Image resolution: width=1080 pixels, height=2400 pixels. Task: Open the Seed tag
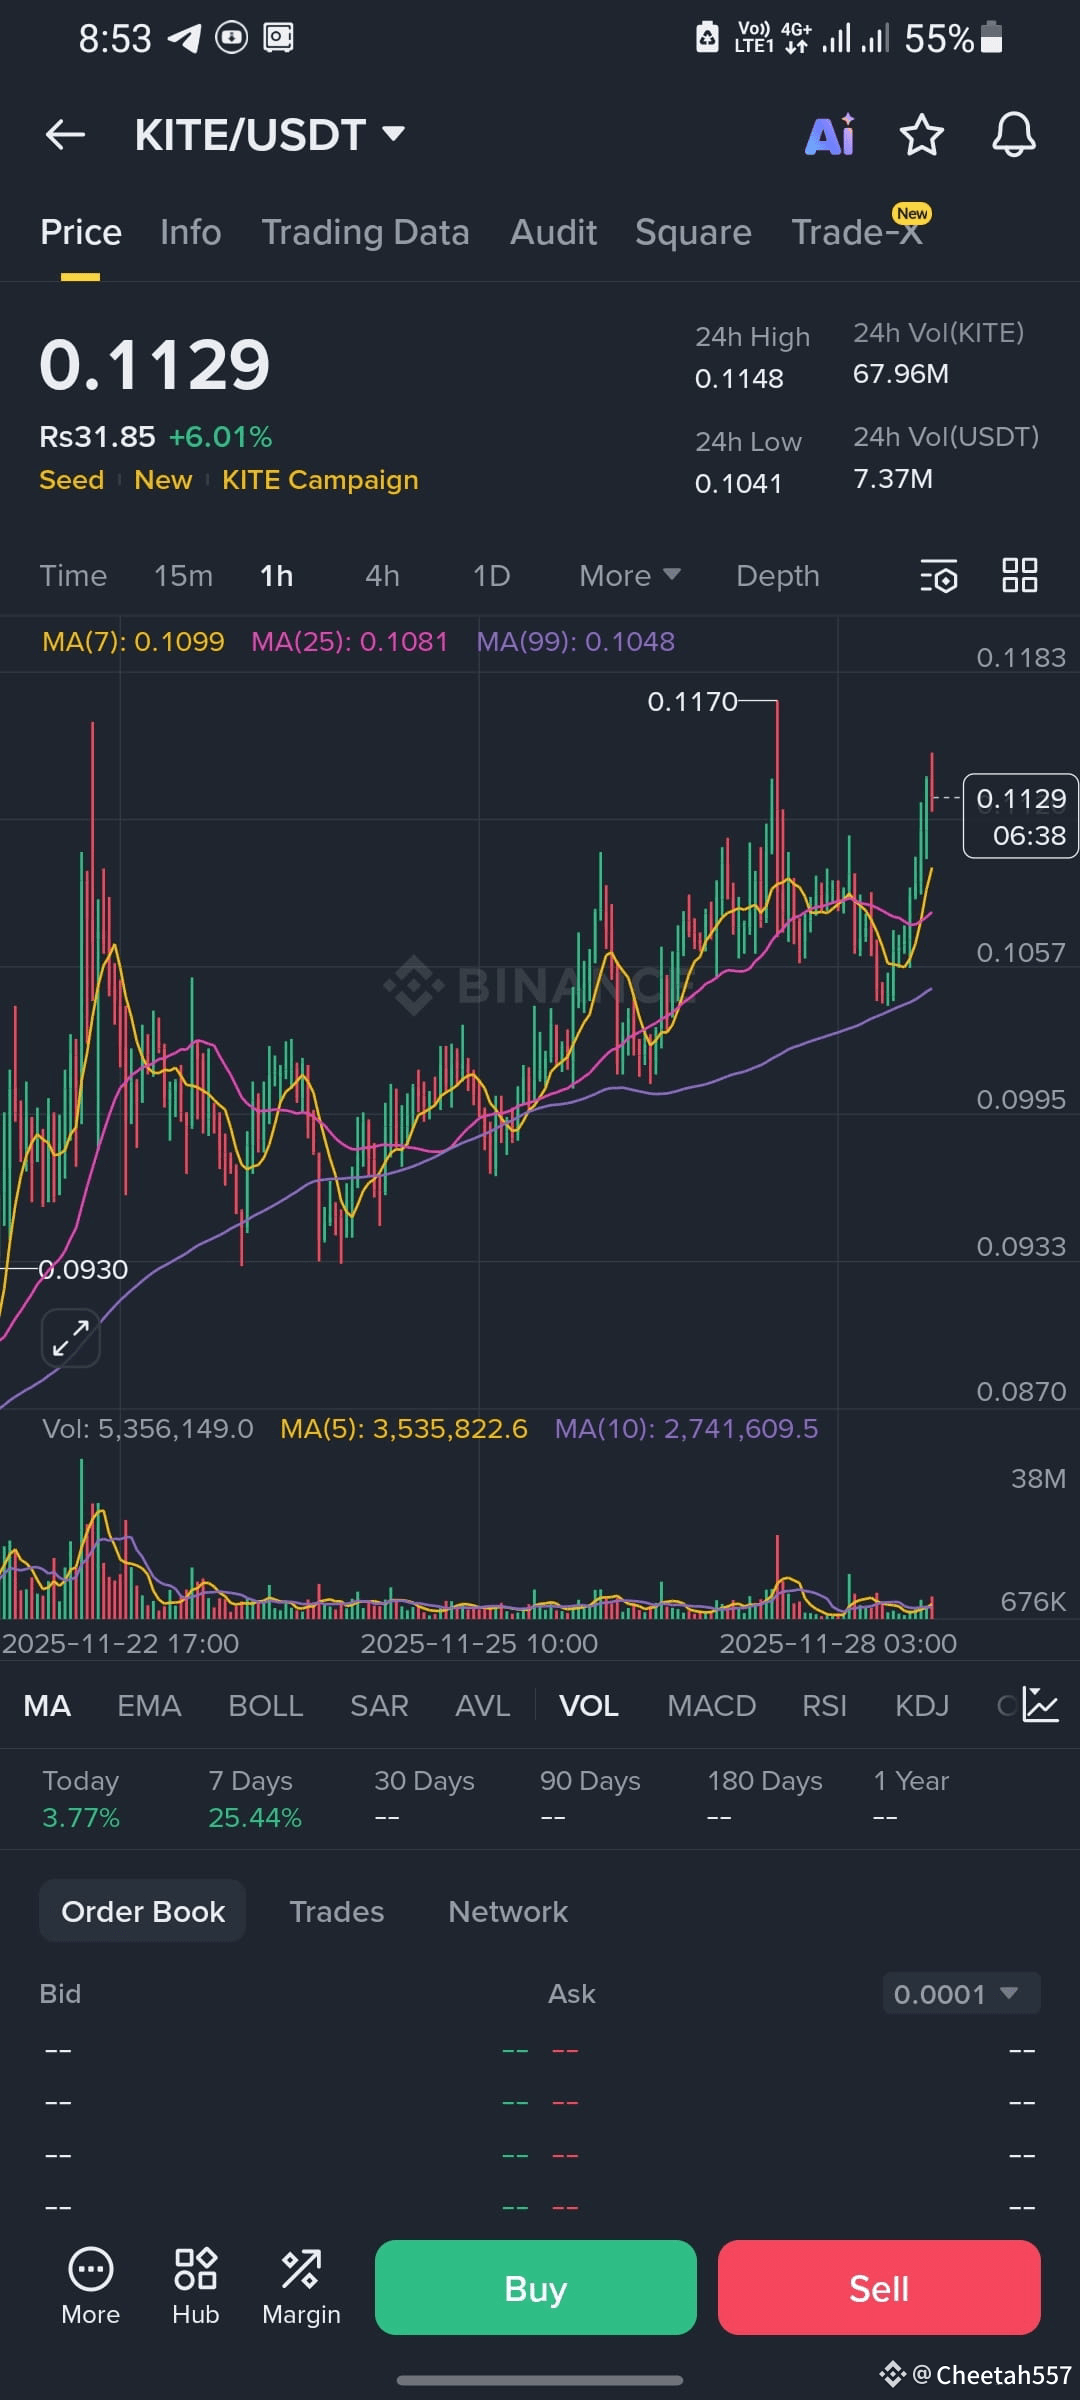(x=71, y=480)
